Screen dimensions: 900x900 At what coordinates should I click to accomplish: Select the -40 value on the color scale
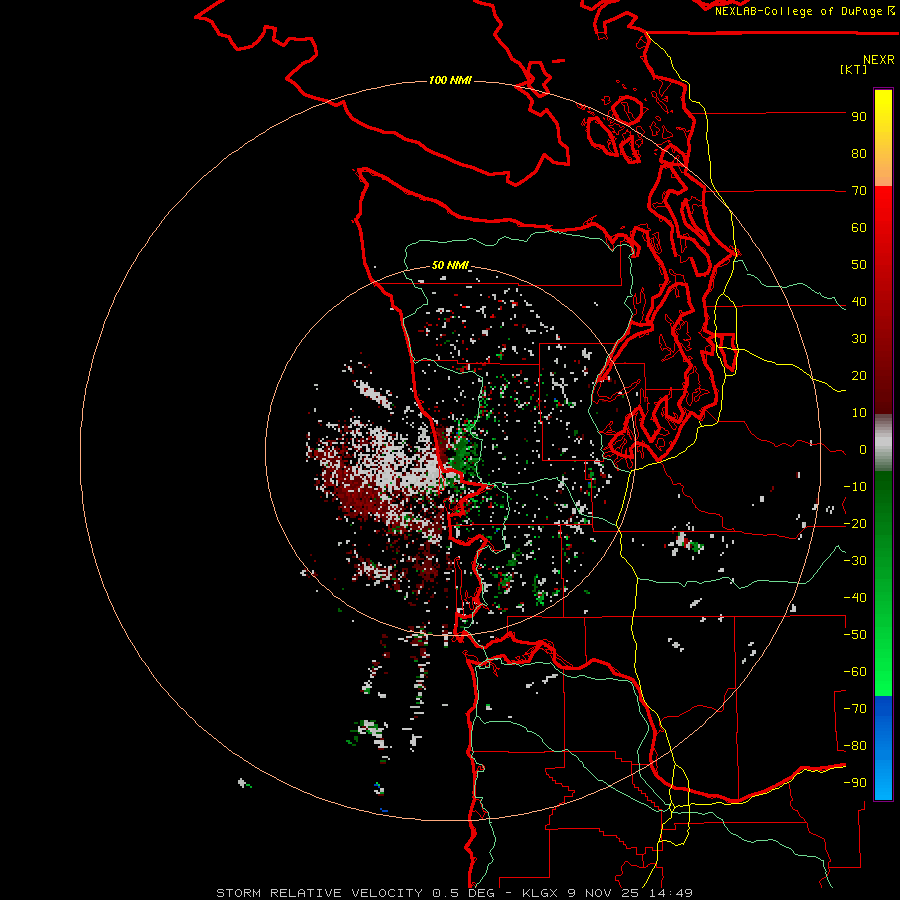click(855, 598)
